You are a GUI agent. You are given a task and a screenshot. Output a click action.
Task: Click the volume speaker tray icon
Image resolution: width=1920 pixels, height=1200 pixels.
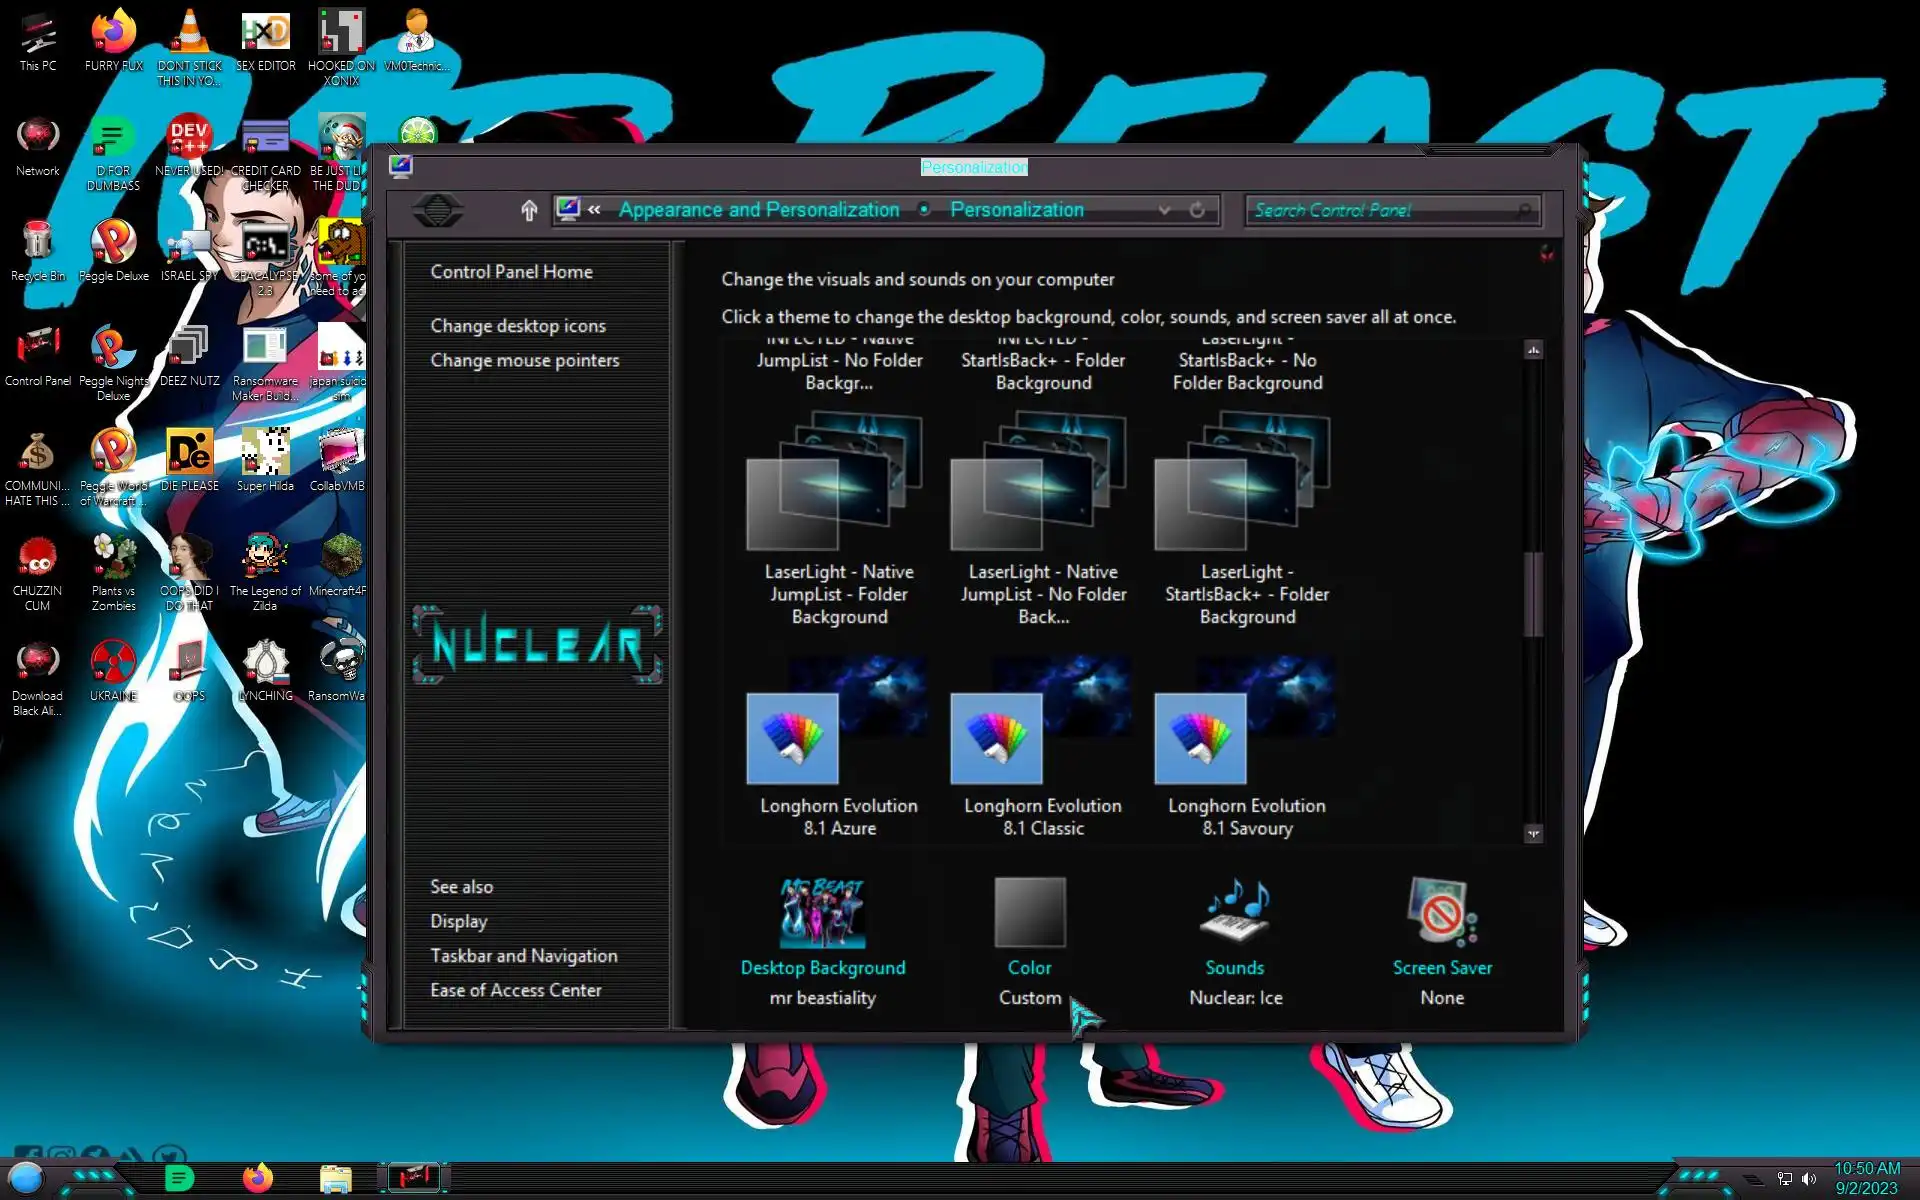(x=1809, y=1179)
